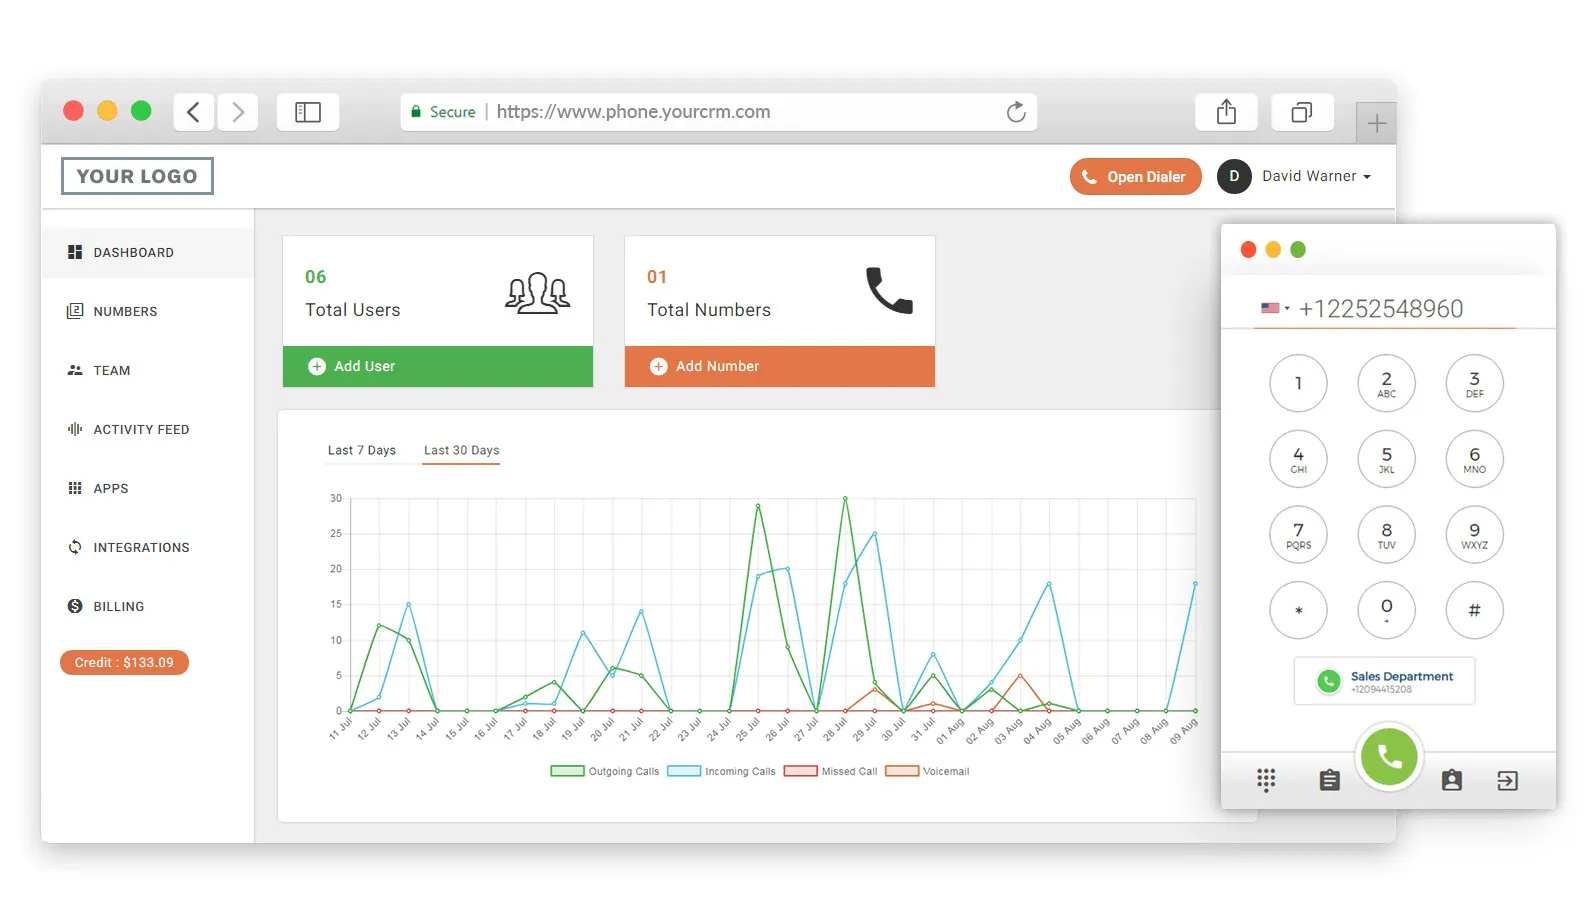Toggle Incoming Calls legend series
This screenshot has height=911, width=1588.
[x=721, y=771]
